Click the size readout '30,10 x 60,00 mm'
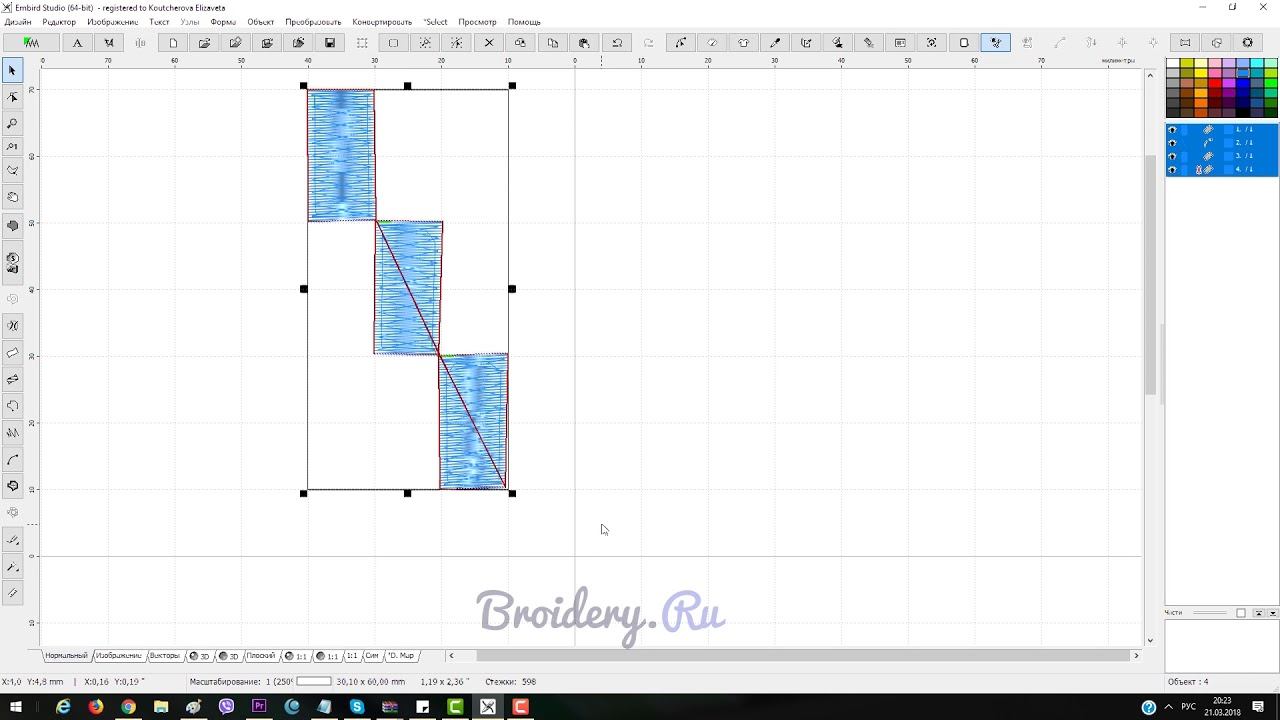The width and height of the screenshot is (1280, 720). tap(371, 682)
